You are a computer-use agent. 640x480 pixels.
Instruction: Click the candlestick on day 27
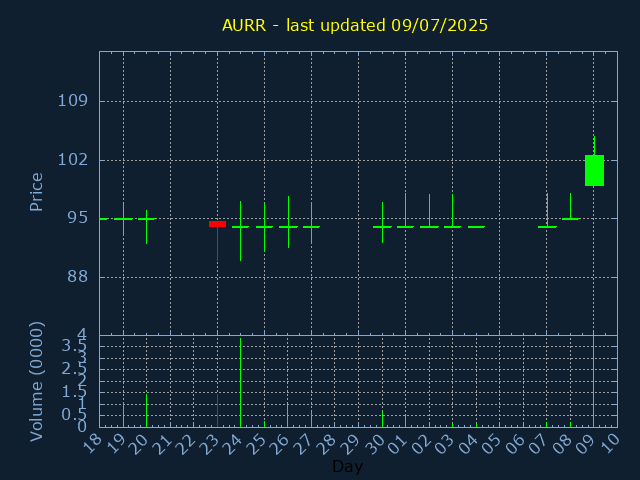(x=311, y=223)
